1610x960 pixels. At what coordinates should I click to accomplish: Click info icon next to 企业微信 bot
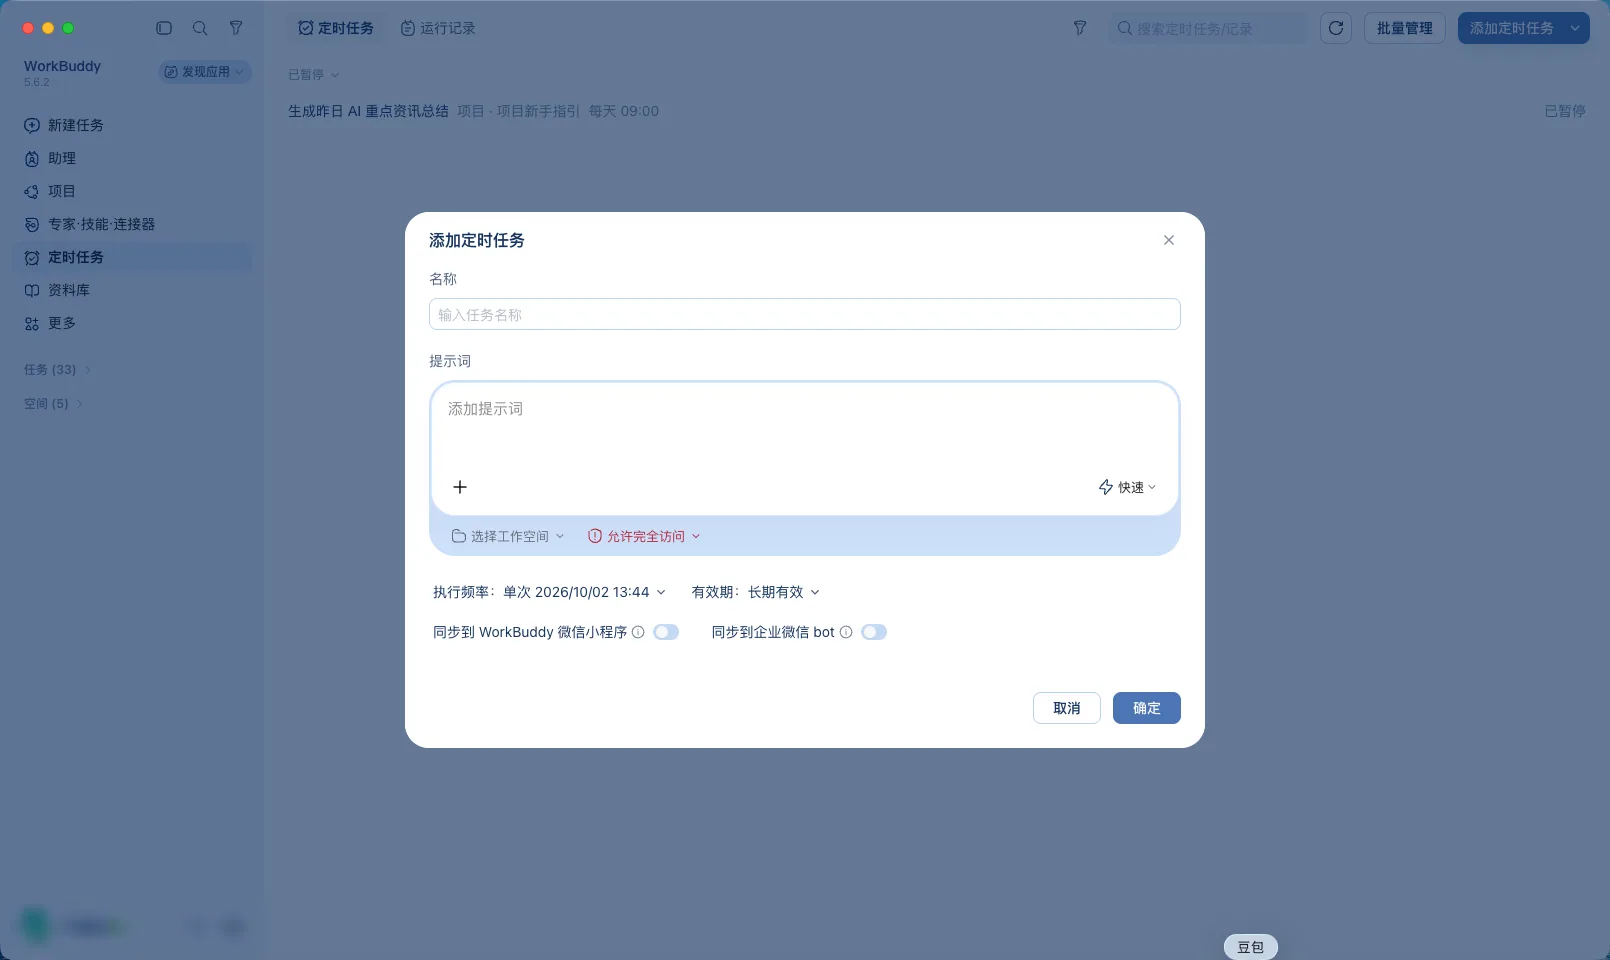pyautogui.click(x=846, y=632)
